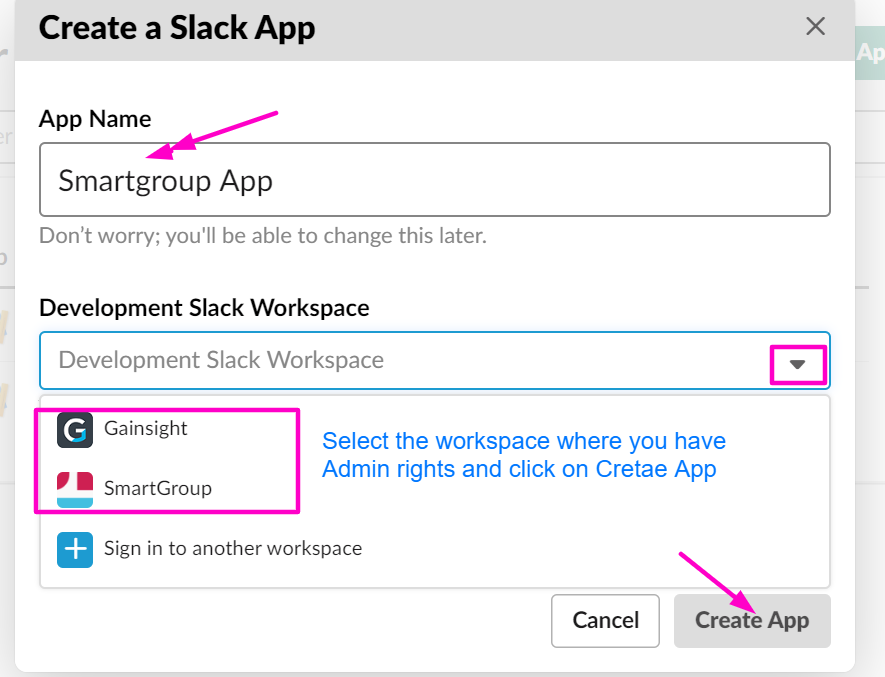This screenshot has width=885, height=677.
Task: Expand the Development Slack Workspace combo box
Action: click(435, 360)
